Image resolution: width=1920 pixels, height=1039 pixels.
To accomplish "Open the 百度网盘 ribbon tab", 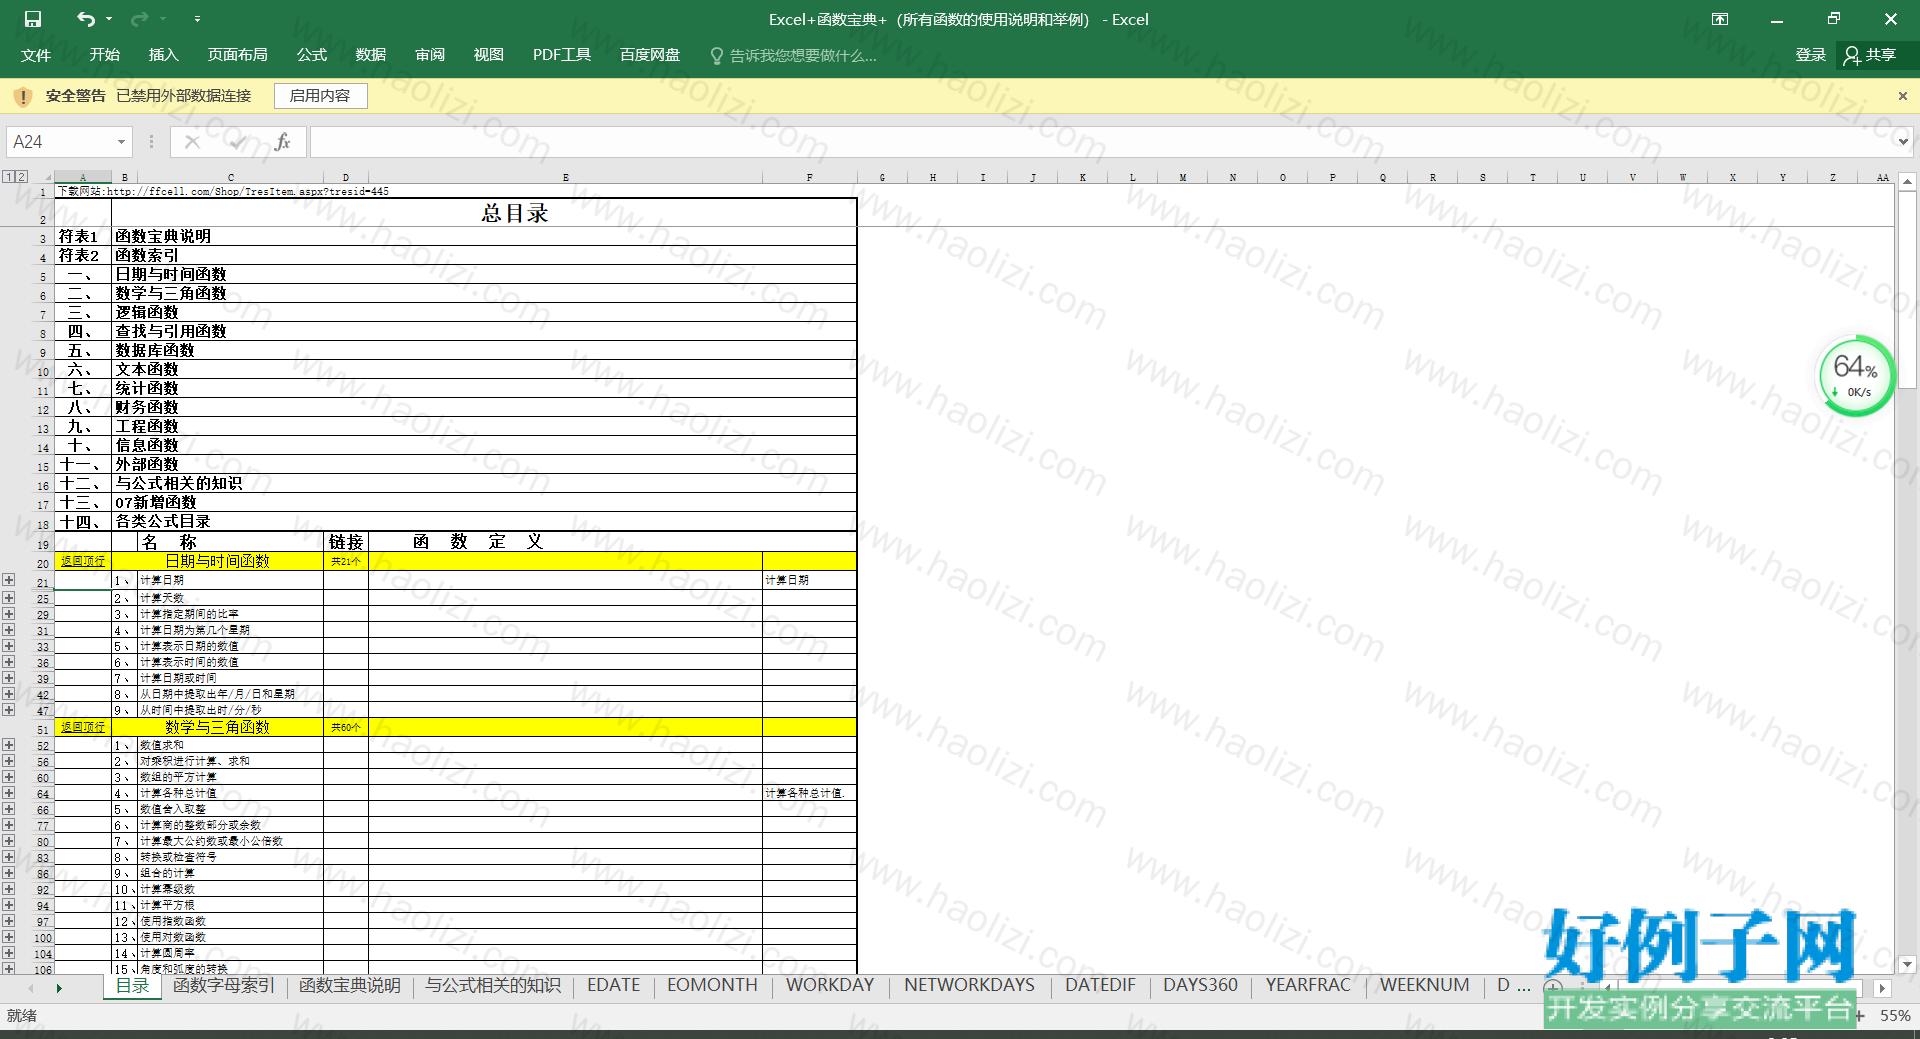I will click(650, 55).
